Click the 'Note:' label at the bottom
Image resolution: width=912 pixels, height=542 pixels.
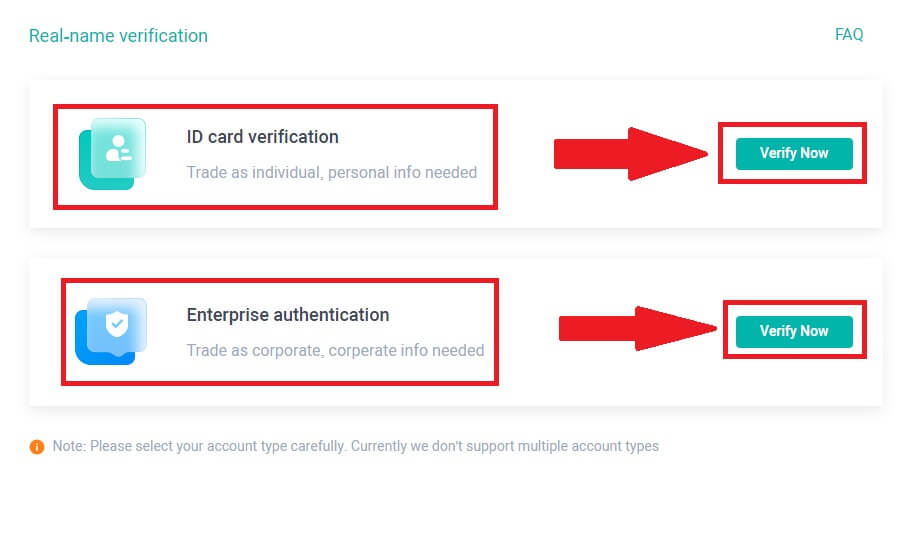(69, 446)
